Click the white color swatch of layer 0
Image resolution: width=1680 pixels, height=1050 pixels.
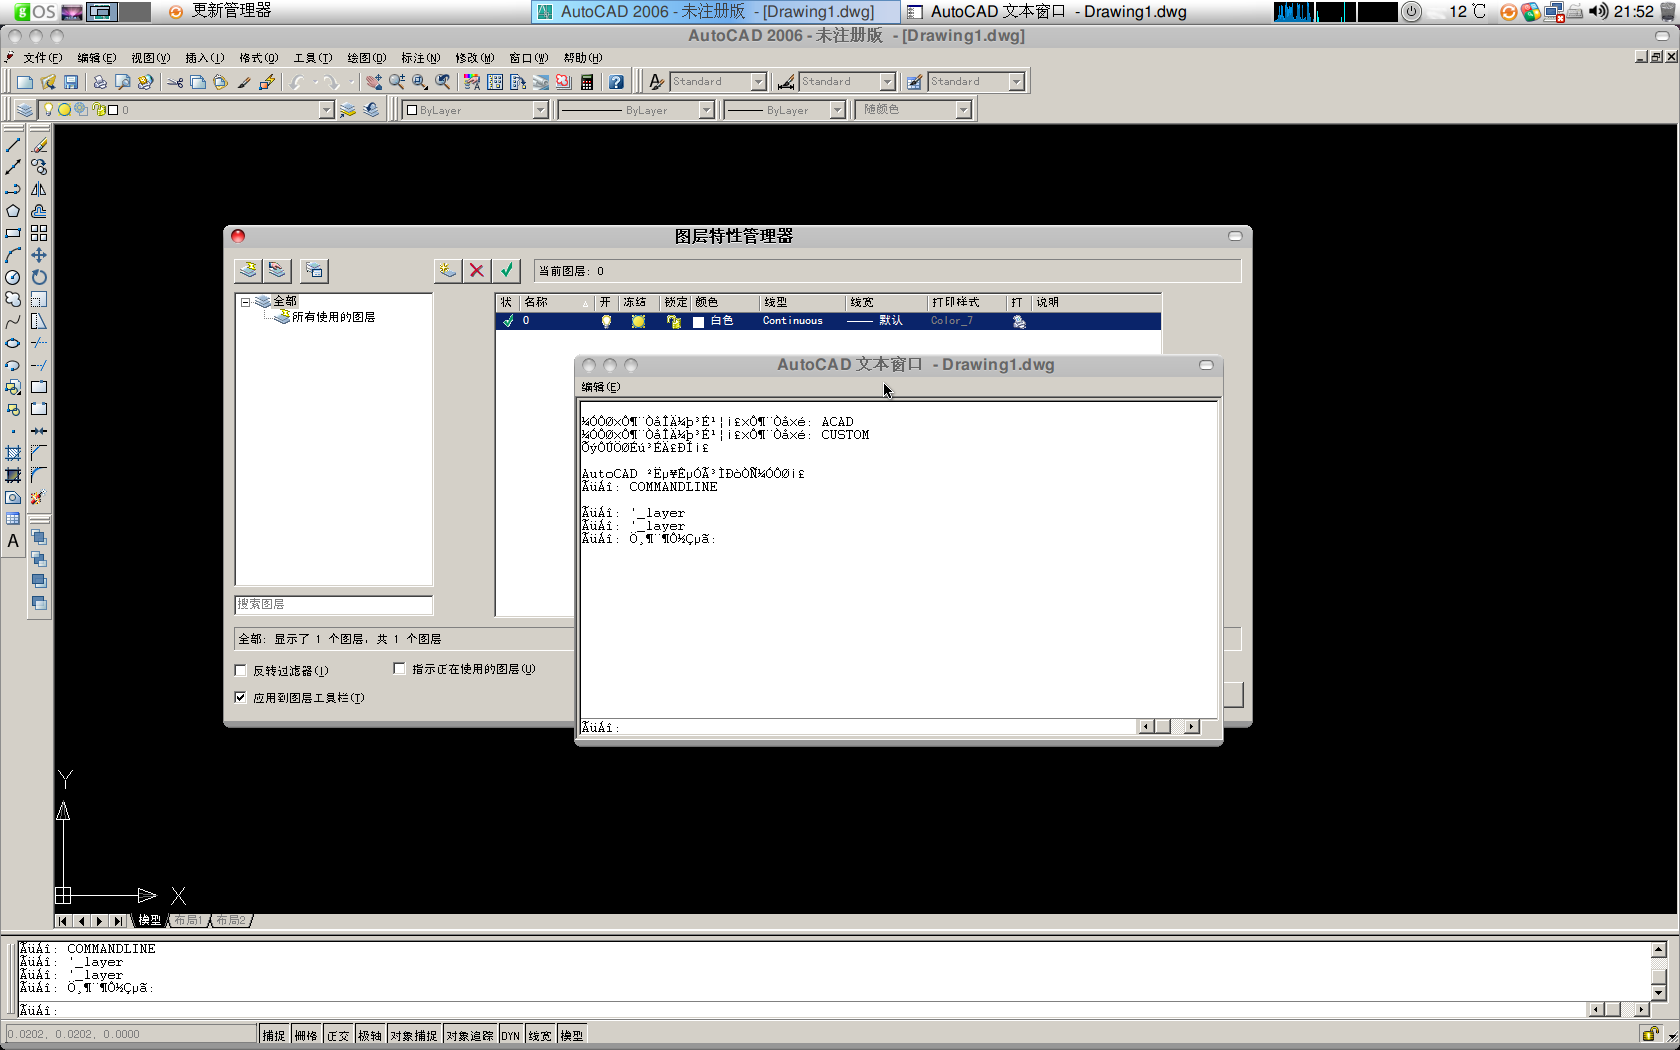tap(698, 322)
